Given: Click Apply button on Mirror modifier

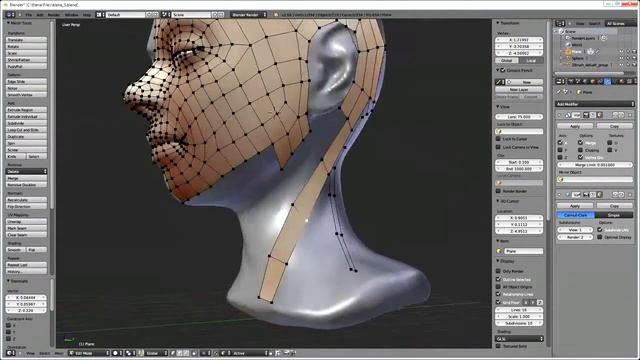Looking at the screenshot, I should [x=575, y=126].
